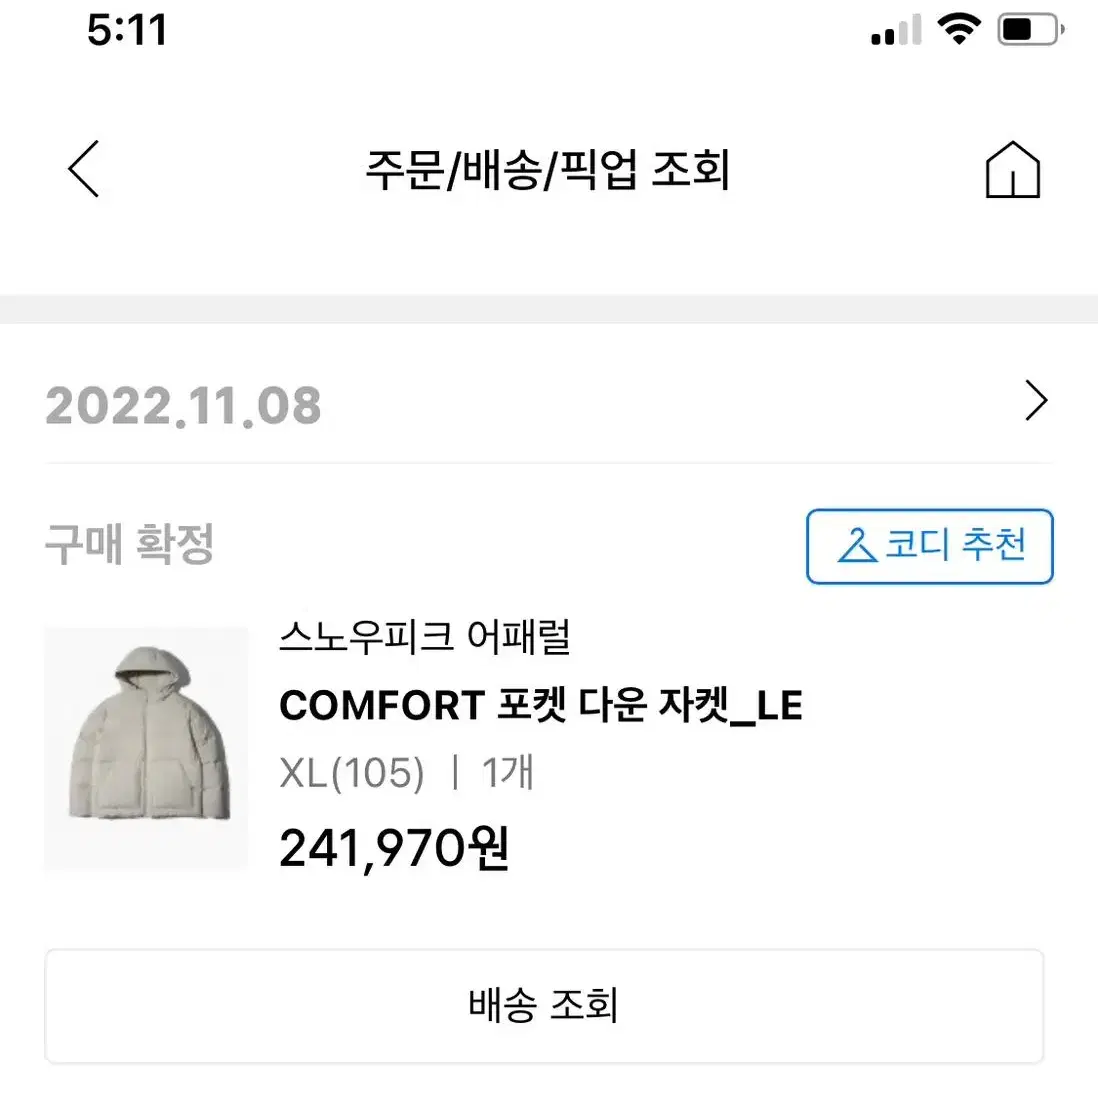Open the down jacket product thumbnail
The height and width of the screenshot is (1098, 1098).
pyautogui.click(x=147, y=748)
